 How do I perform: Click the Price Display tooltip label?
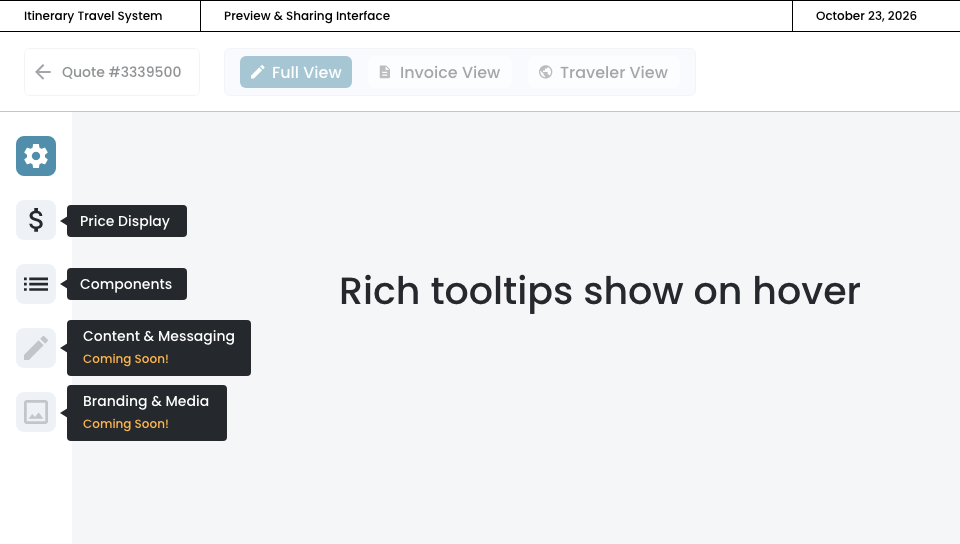coord(125,221)
